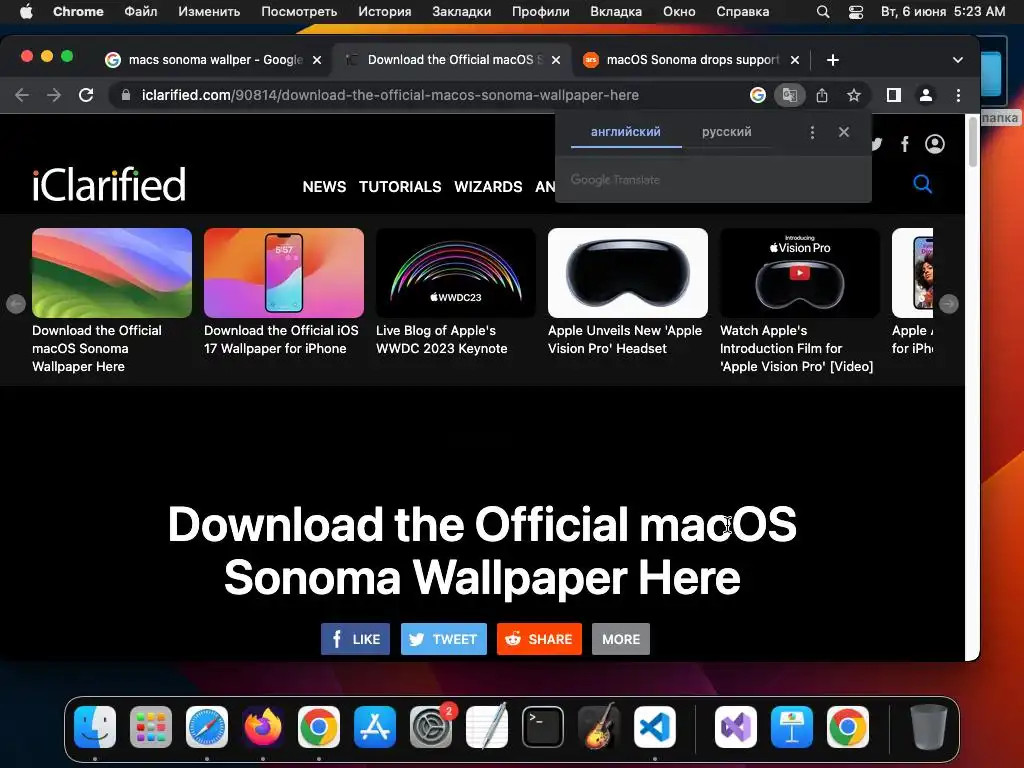
Task: Open GarageBand from the Dock
Action: tap(599, 727)
